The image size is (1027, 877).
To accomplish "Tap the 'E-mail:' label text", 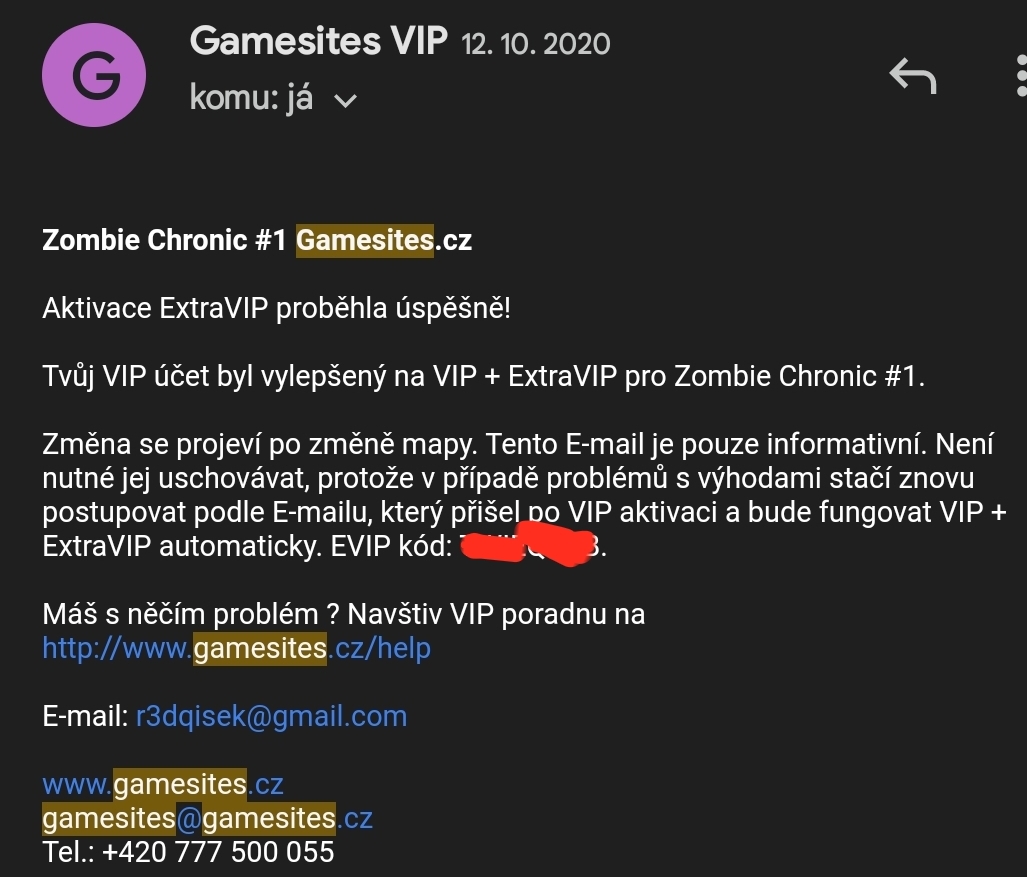I will point(85,717).
